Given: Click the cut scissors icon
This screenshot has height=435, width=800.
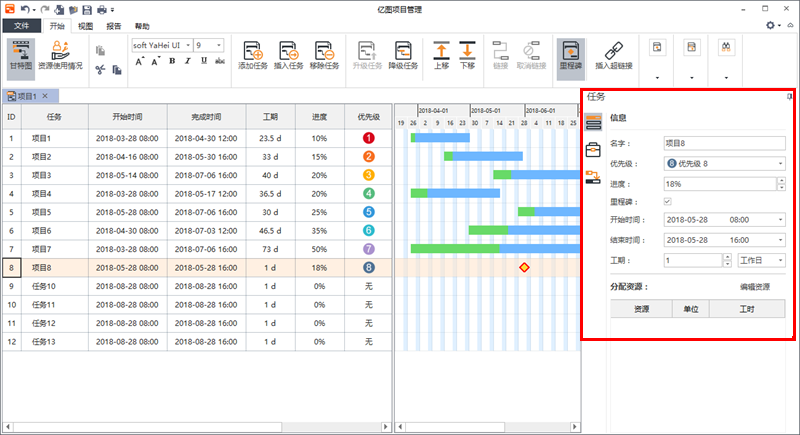Looking at the screenshot, I should [100, 70].
